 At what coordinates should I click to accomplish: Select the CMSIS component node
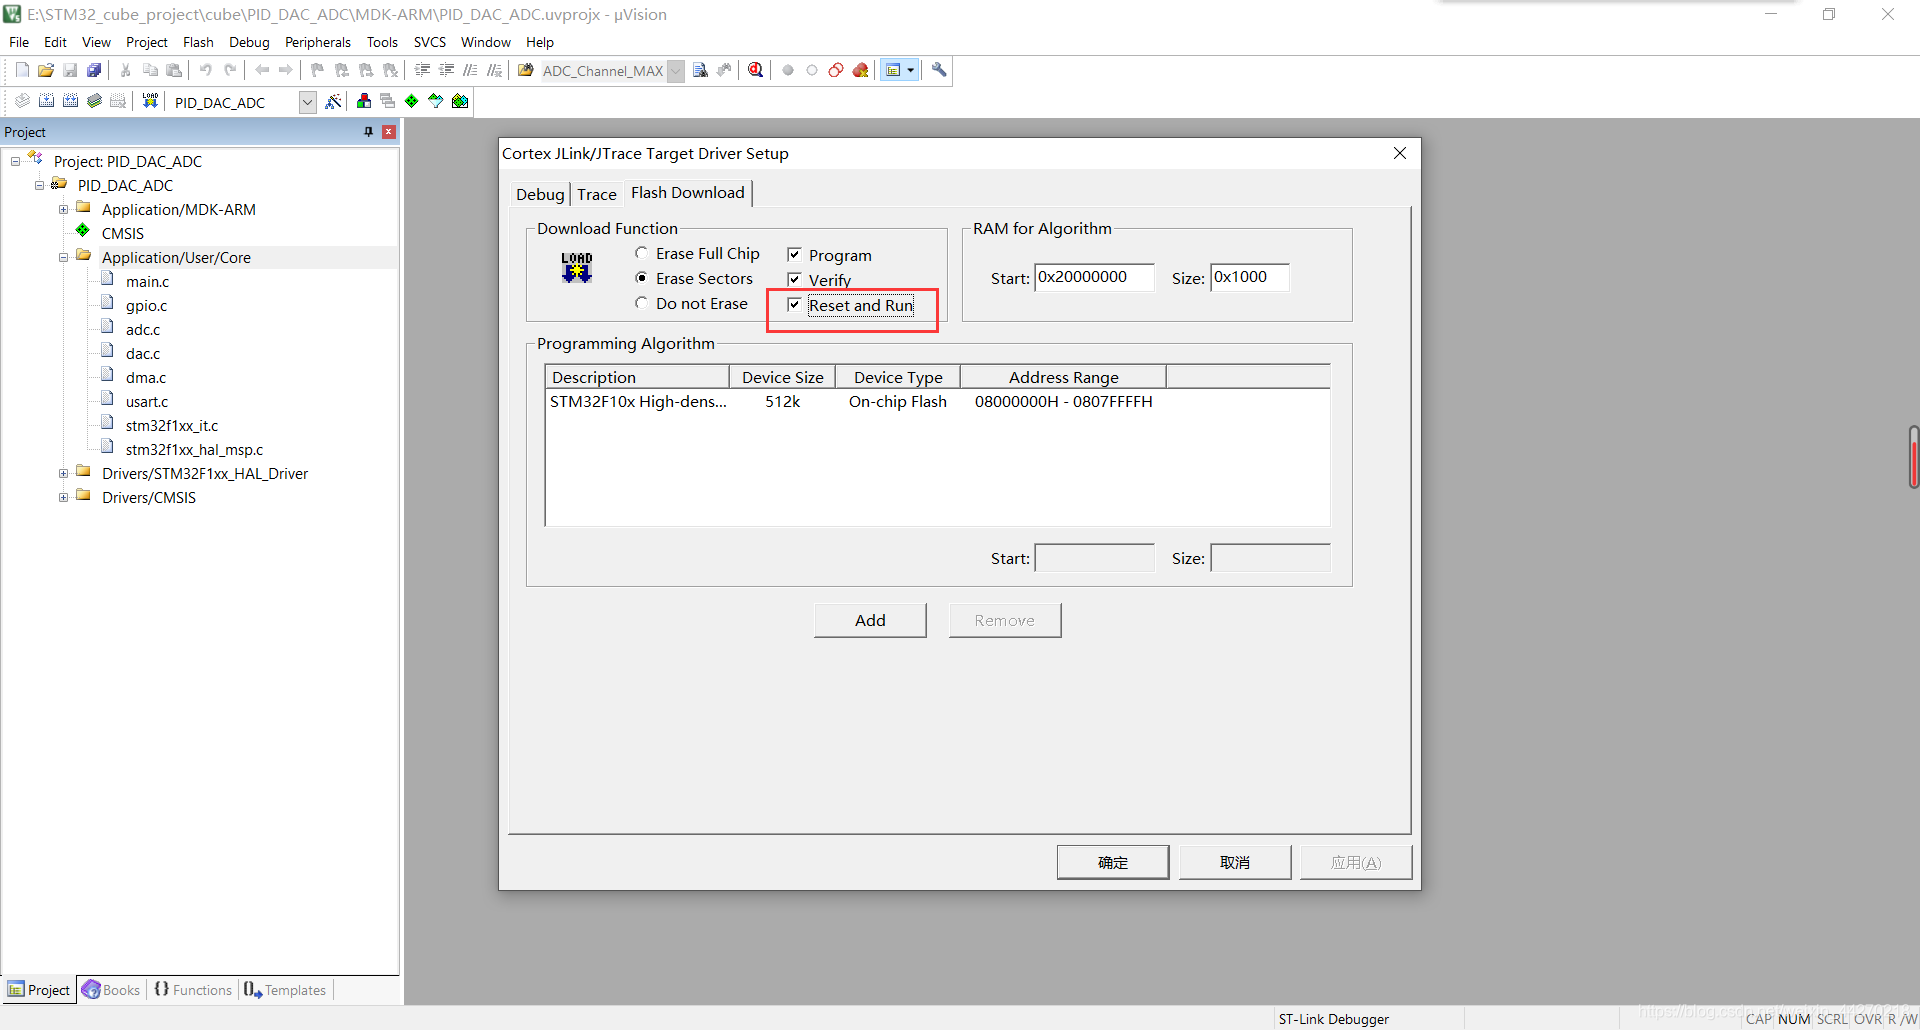coord(122,233)
